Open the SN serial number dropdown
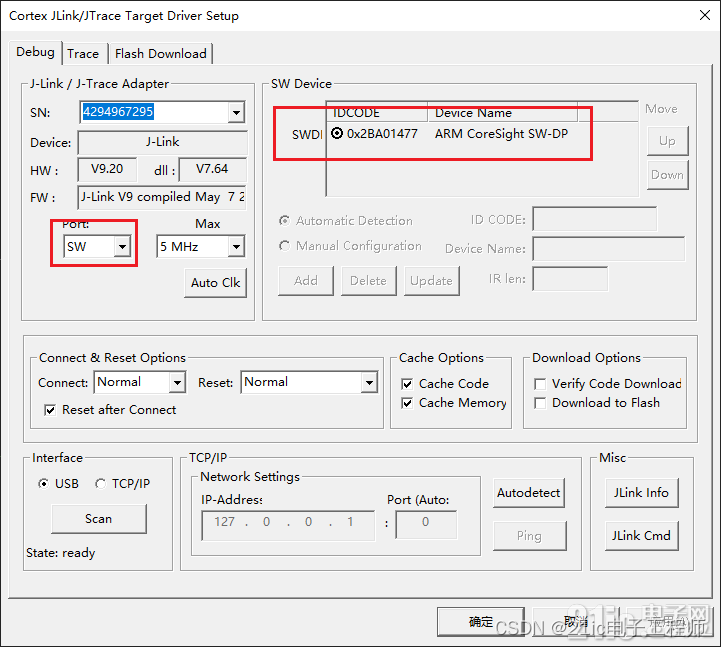 (x=236, y=112)
